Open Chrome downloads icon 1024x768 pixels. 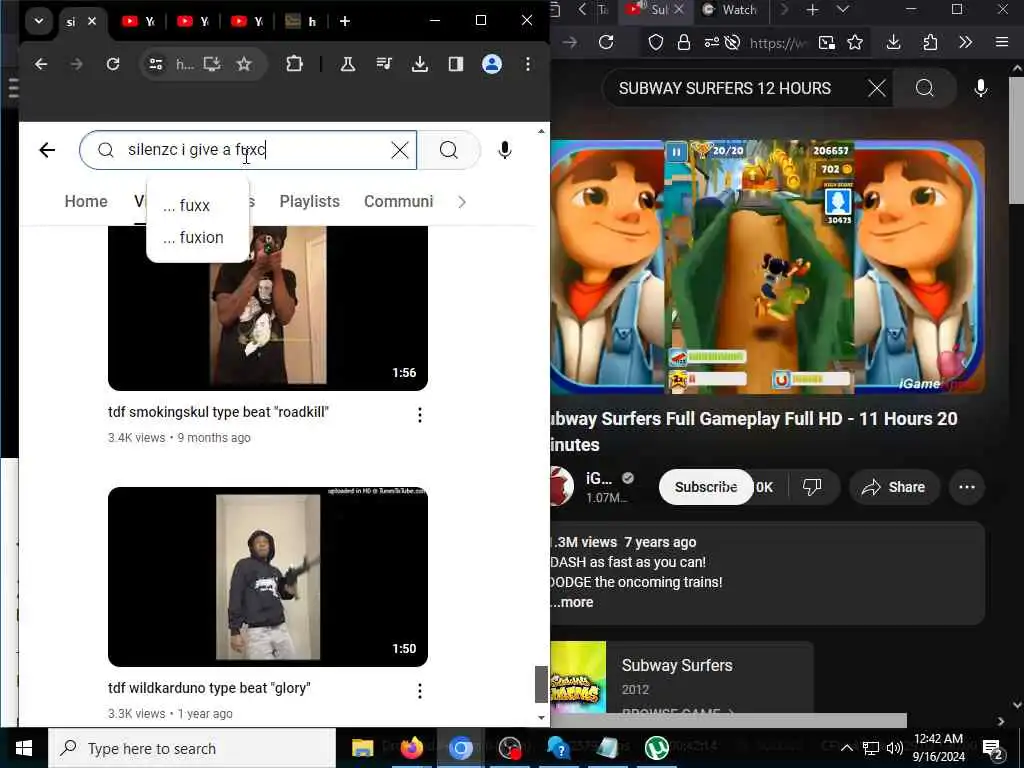coord(420,64)
